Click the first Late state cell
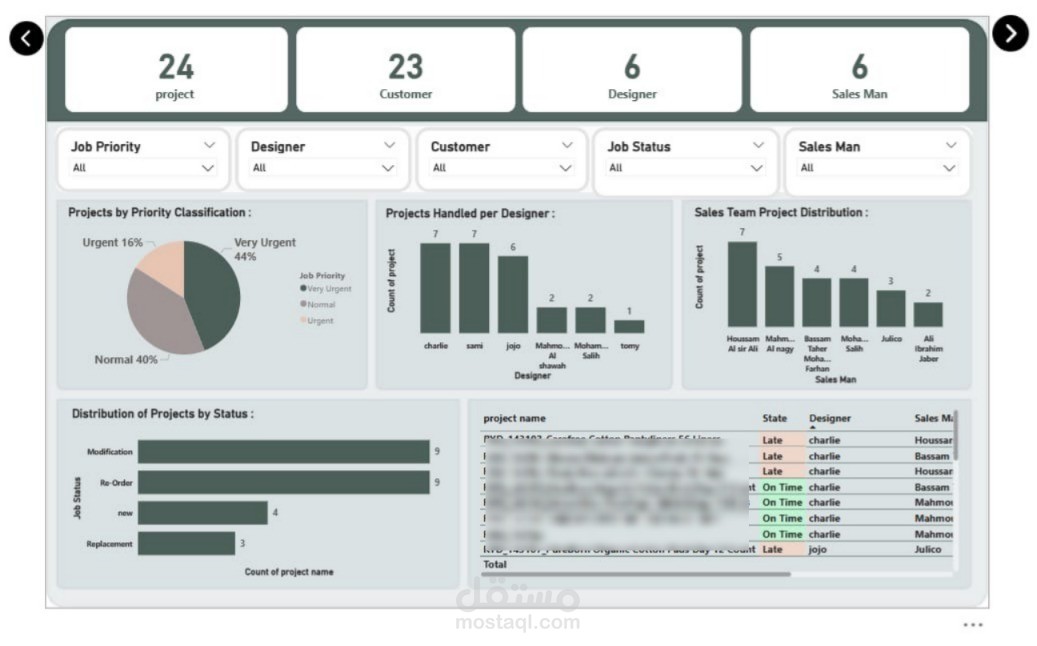 click(783, 440)
